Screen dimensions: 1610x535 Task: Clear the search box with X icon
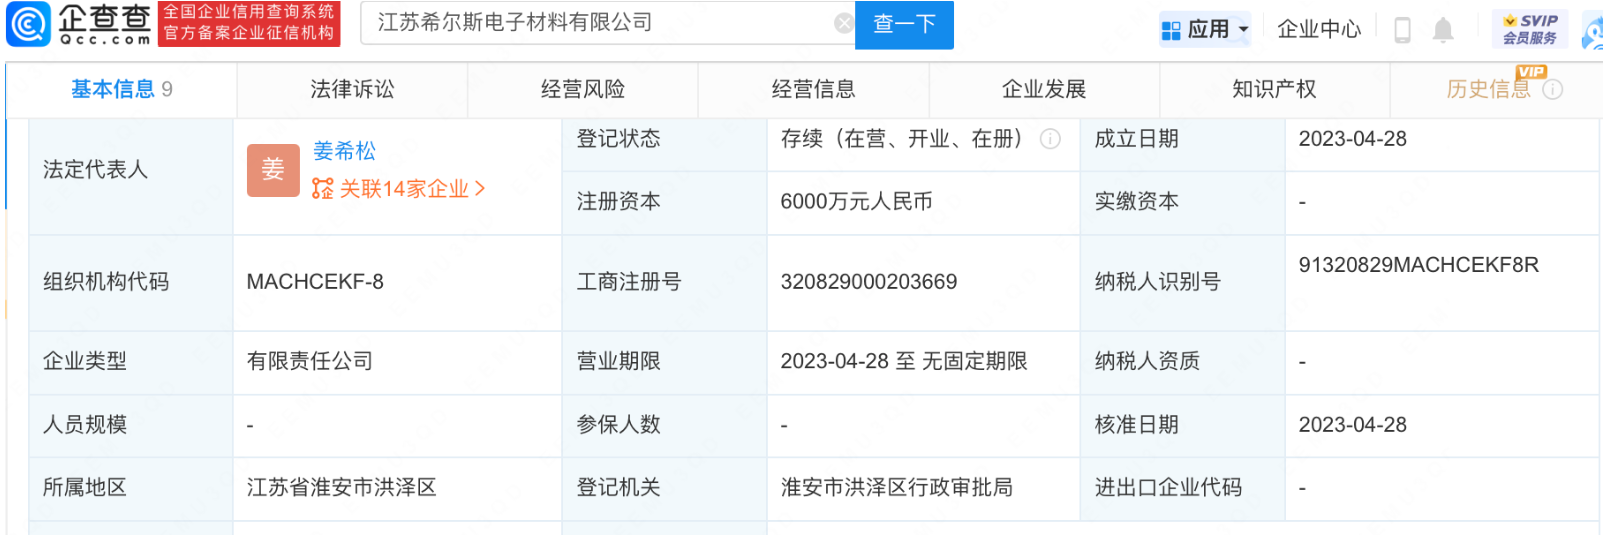(844, 23)
